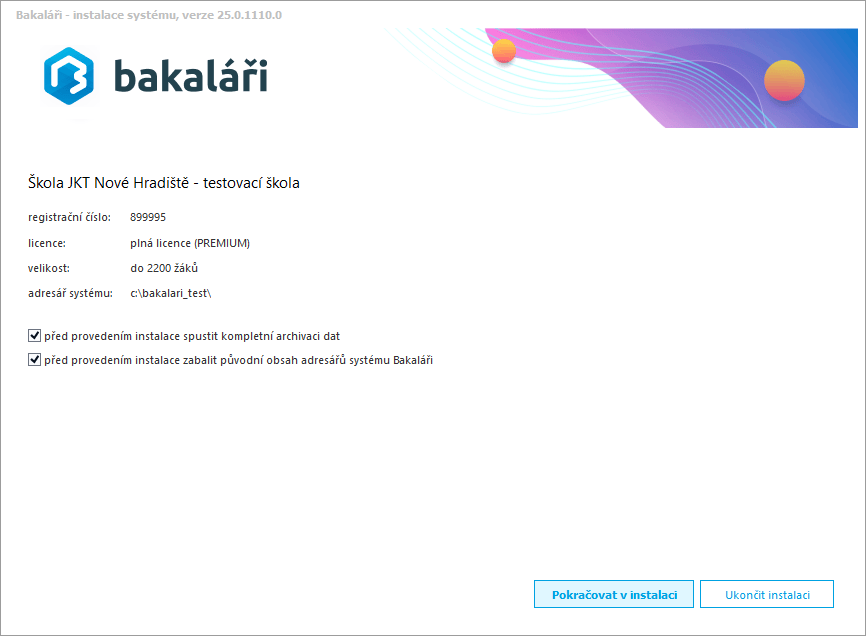
Task: Click the "bakaláři" wordmark text
Action: point(189,77)
